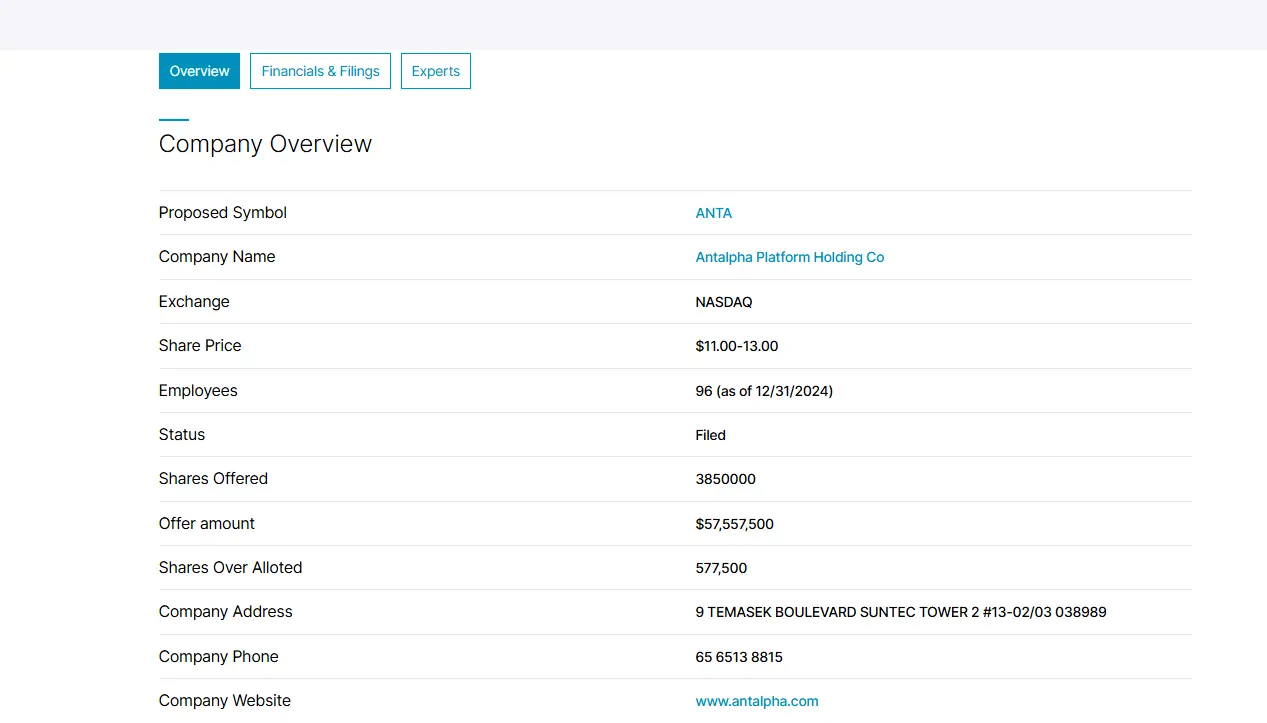The height and width of the screenshot is (723, 1267).
Task: Click the Company Overview heading
Action: click(265, 144)
